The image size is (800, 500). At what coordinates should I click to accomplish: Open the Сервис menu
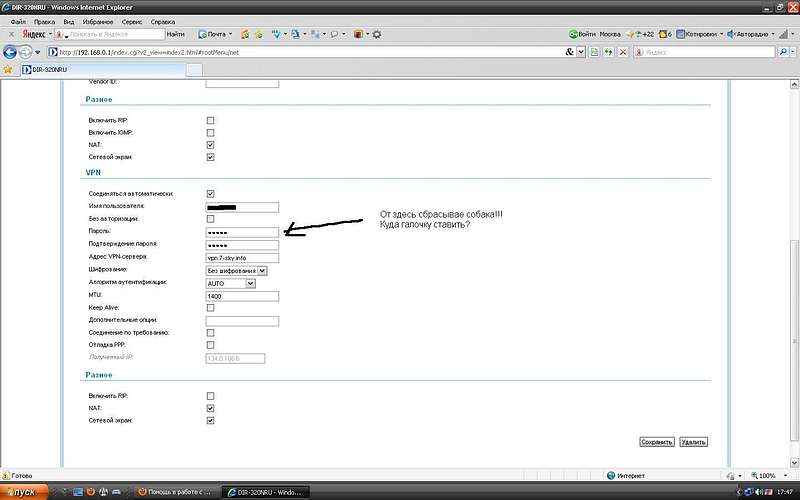[x=132, y=21]
